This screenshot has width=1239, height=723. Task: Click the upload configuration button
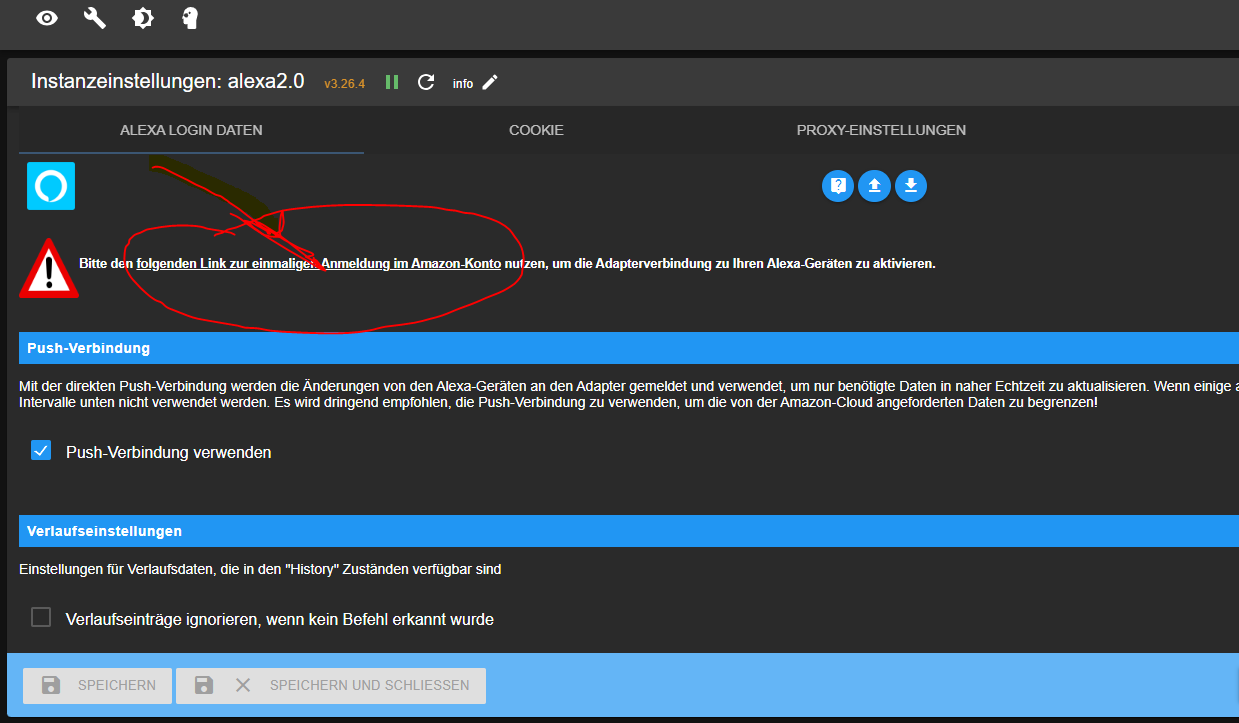point(874,185)
